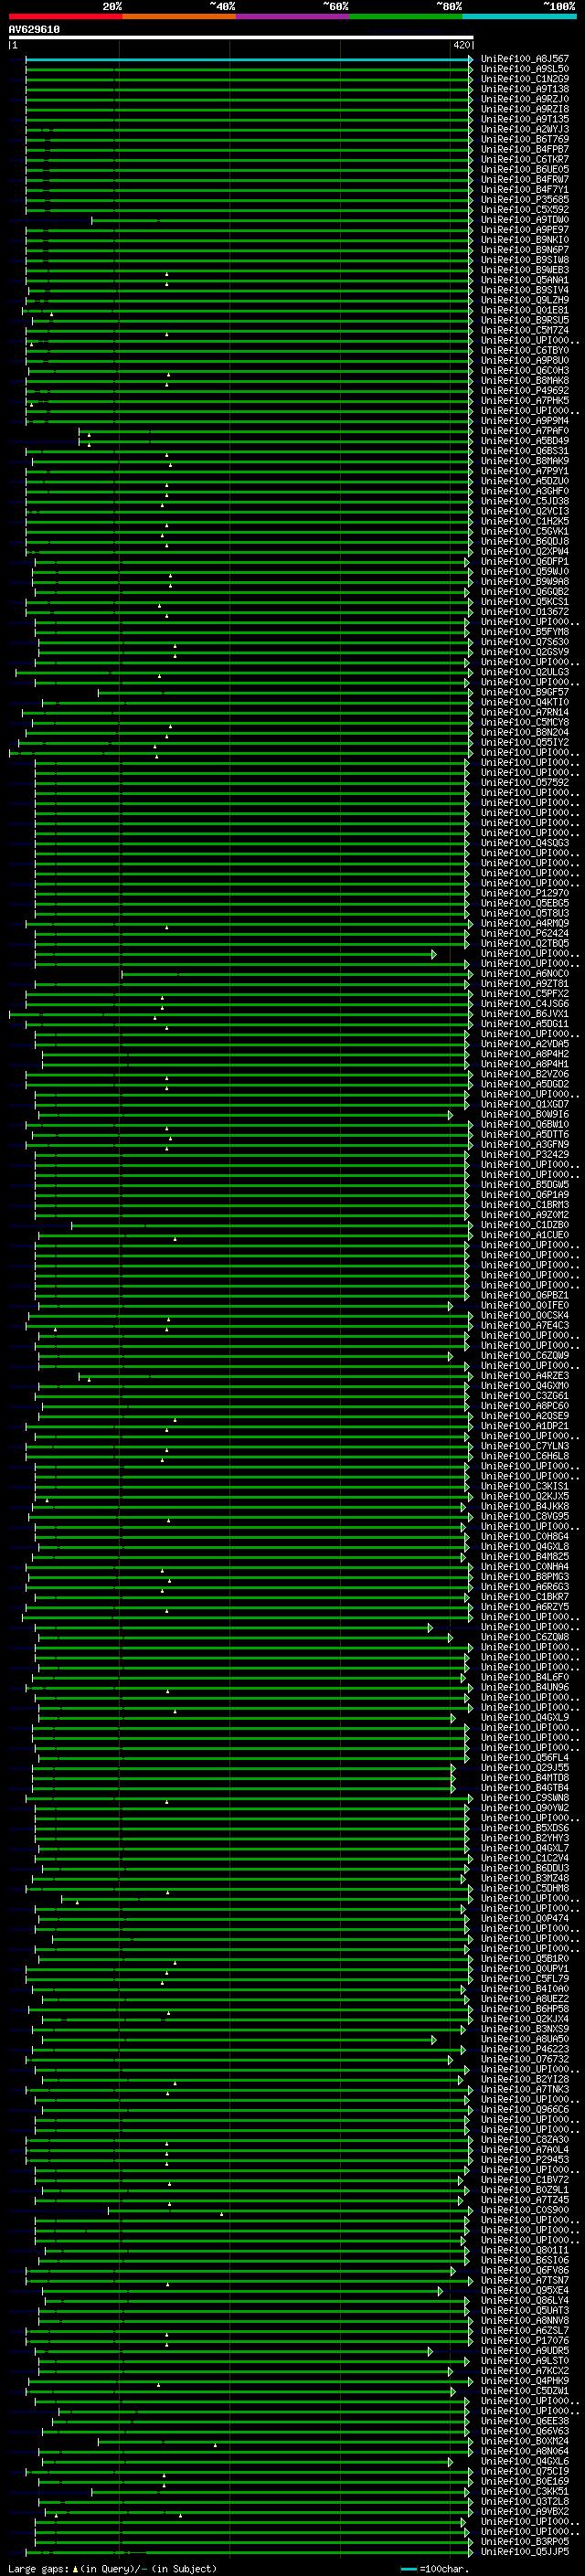The width and height of the screenshot is (585, 2576).
Task: Click hit label UniRef100_Q6BS31
Action: 525,450
